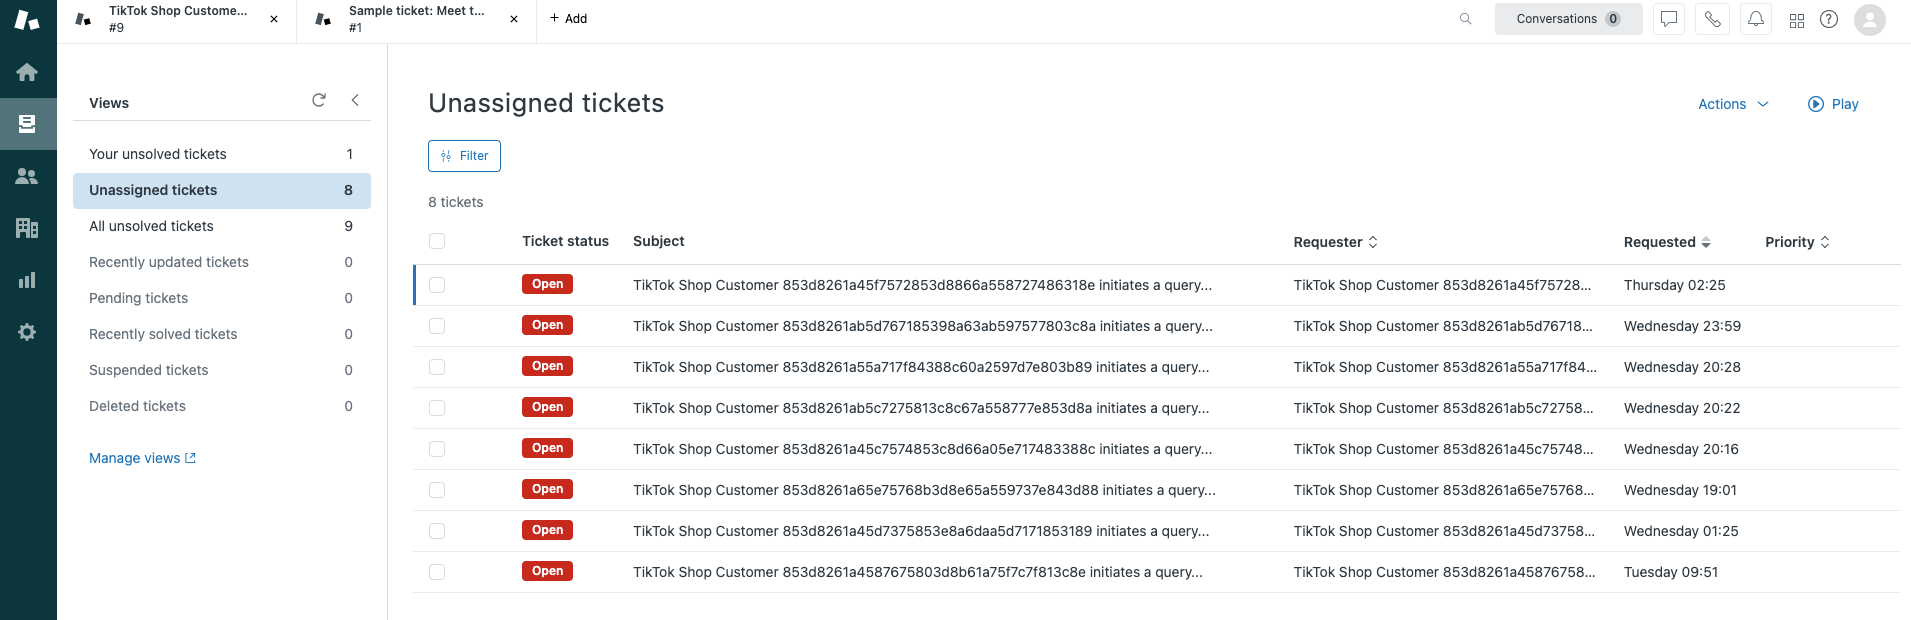Sort by the Priority column
Viewport: 1911px width, 620px height.
pyautogui.click(x=1797, y=242)
